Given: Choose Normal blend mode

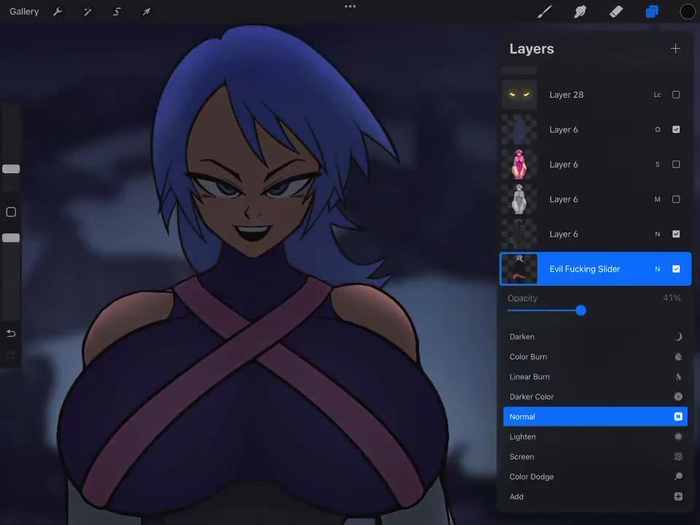Looking at the screenshot, I should click(595, 417).
